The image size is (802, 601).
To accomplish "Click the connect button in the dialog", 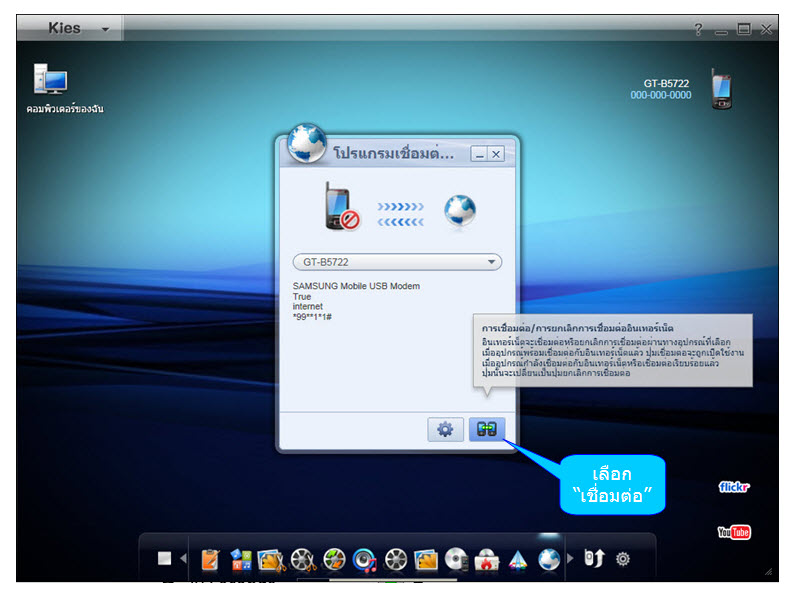I will [x=487, y=429].
